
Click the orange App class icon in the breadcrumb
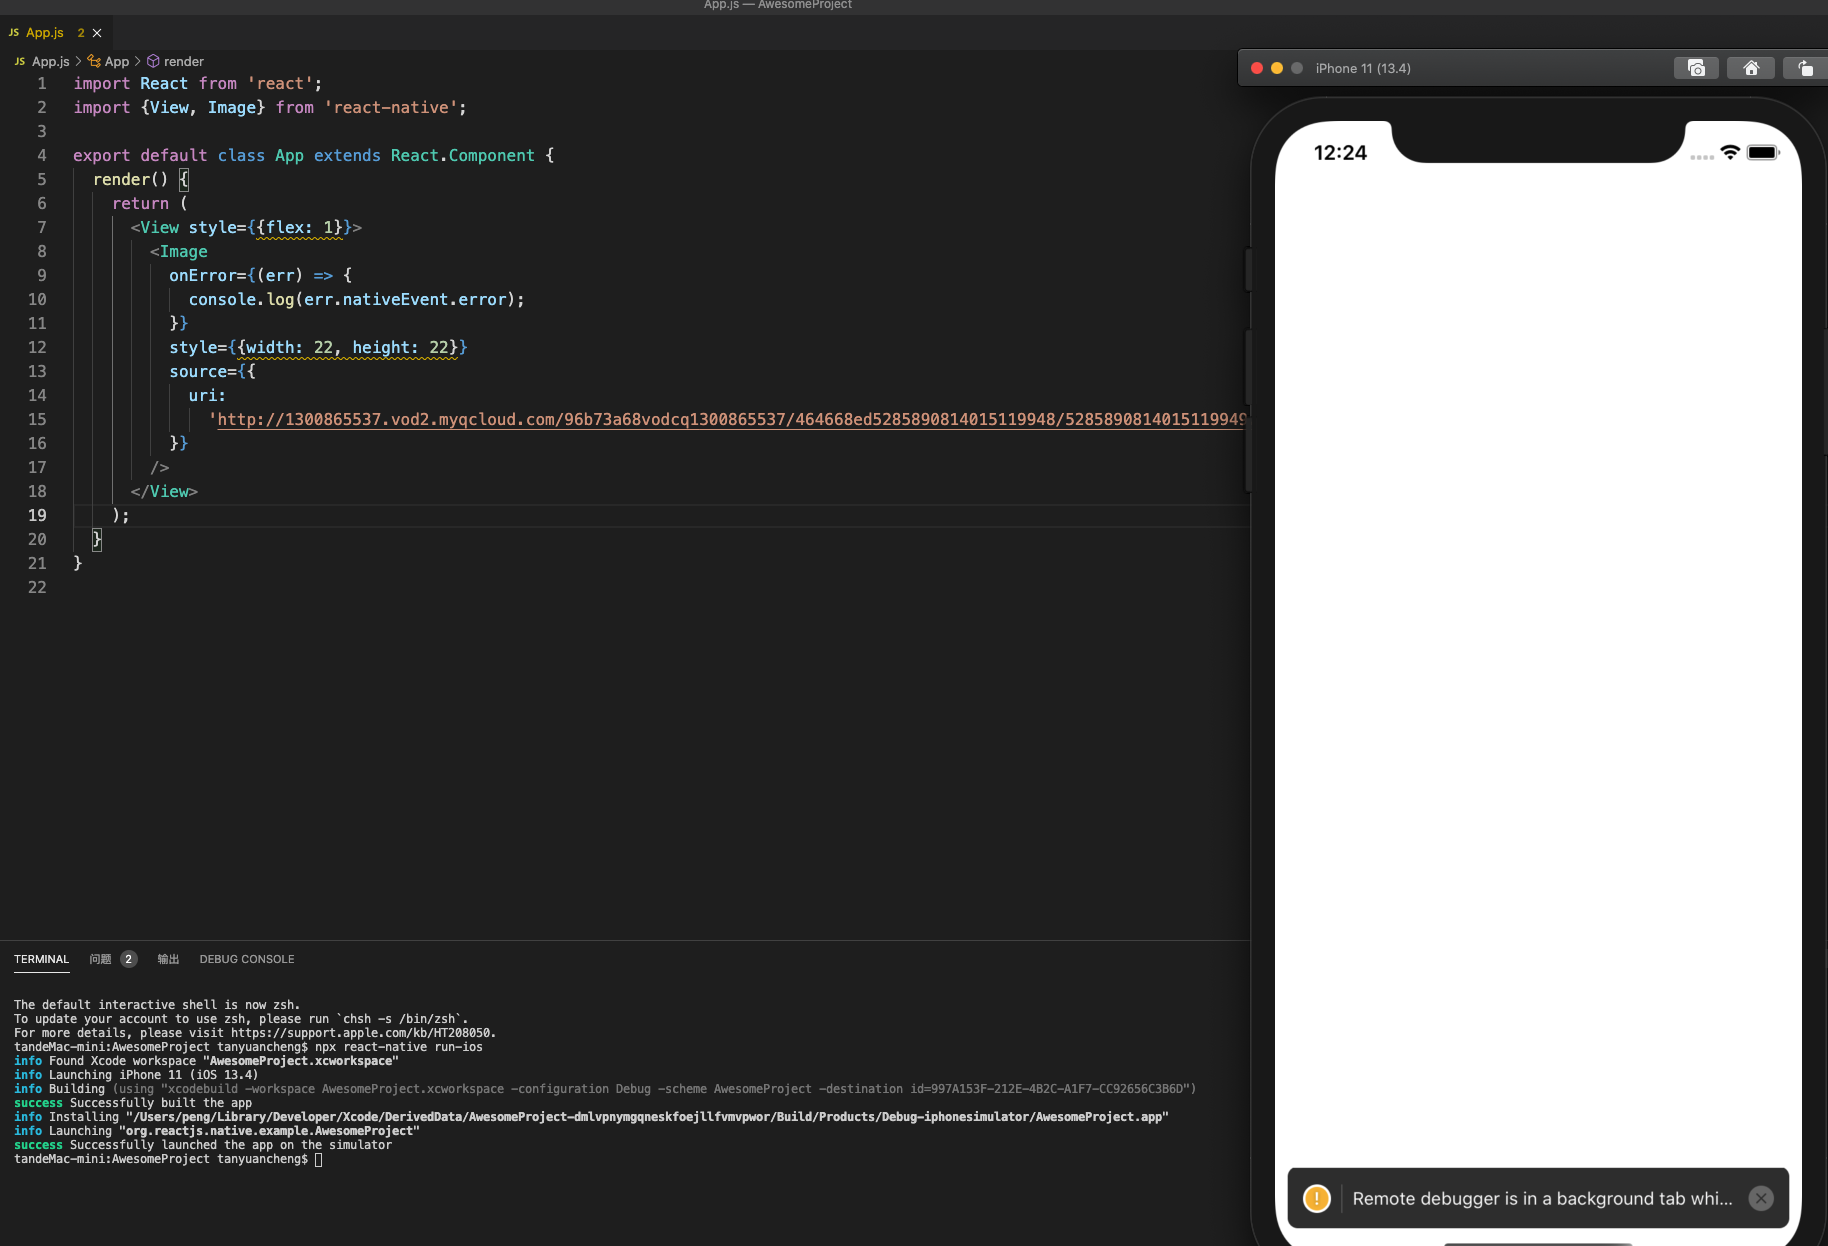(92, 61)
